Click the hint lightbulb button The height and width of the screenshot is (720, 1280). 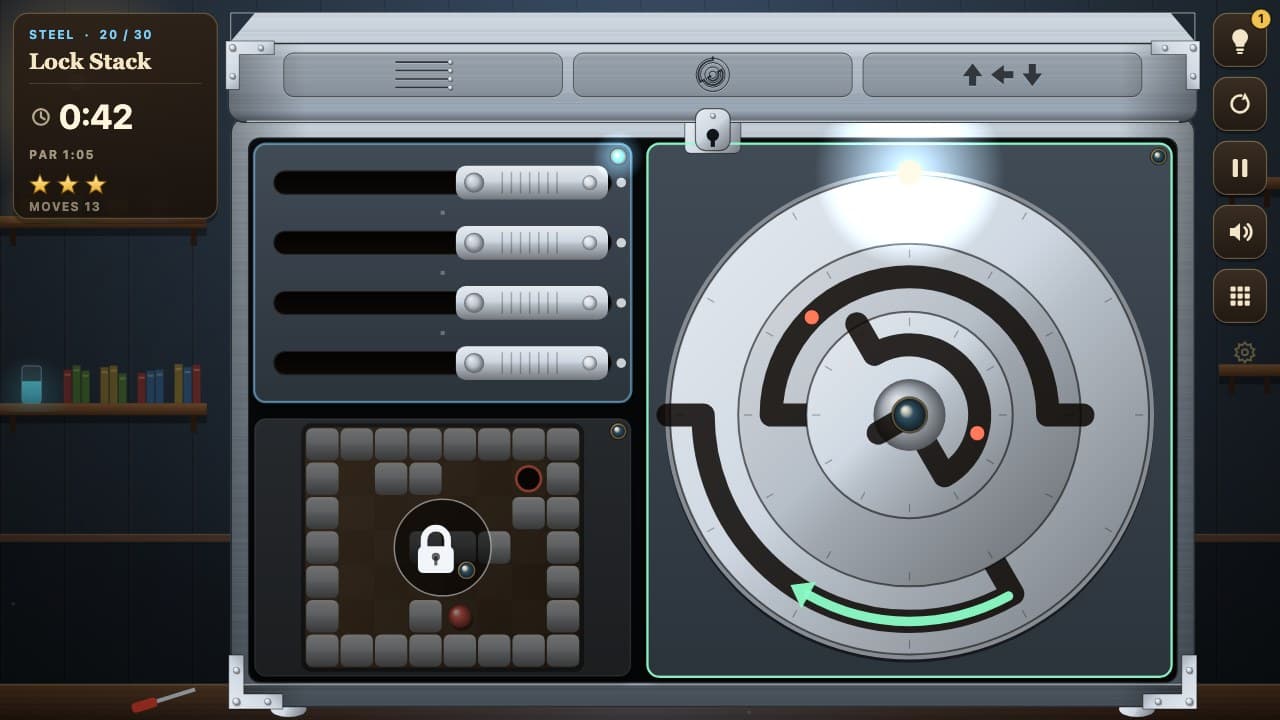click(x=1240, y=40)
